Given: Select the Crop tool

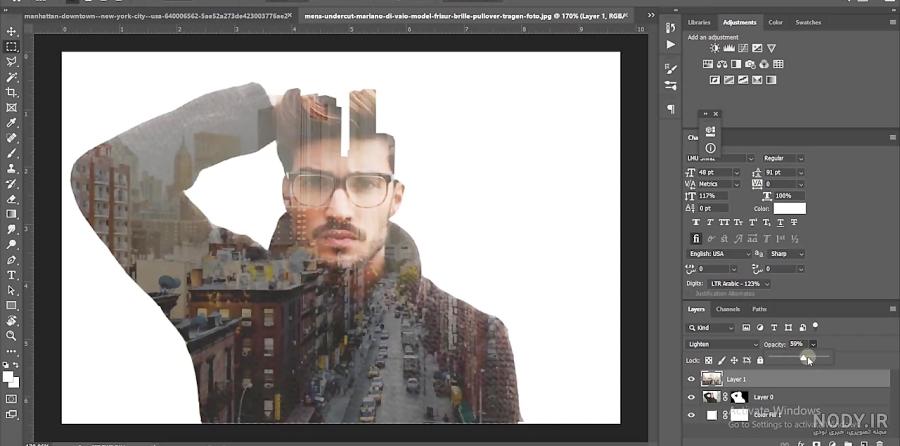Looking at the screenshot, I should click(11, 92).
